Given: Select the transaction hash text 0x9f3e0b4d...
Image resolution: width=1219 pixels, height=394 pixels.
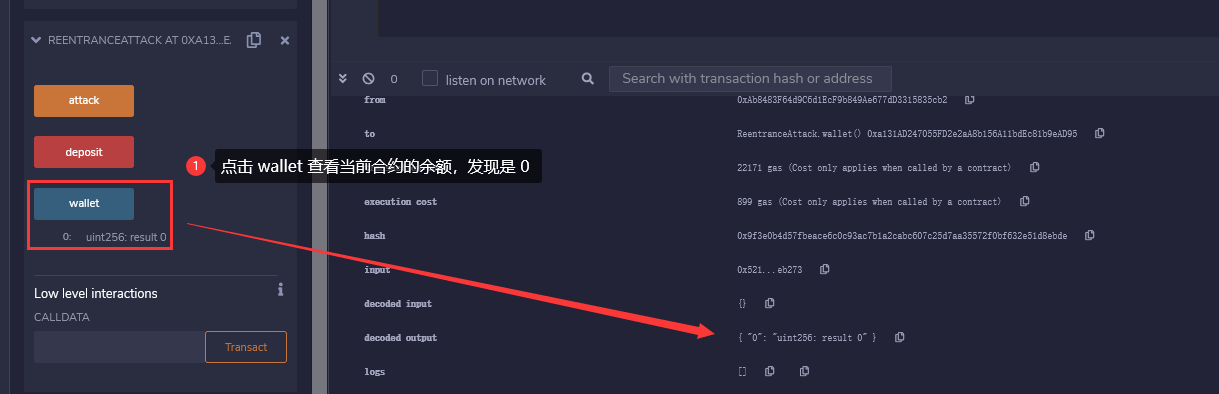Looking at the screenshot, I should (902, 235).
